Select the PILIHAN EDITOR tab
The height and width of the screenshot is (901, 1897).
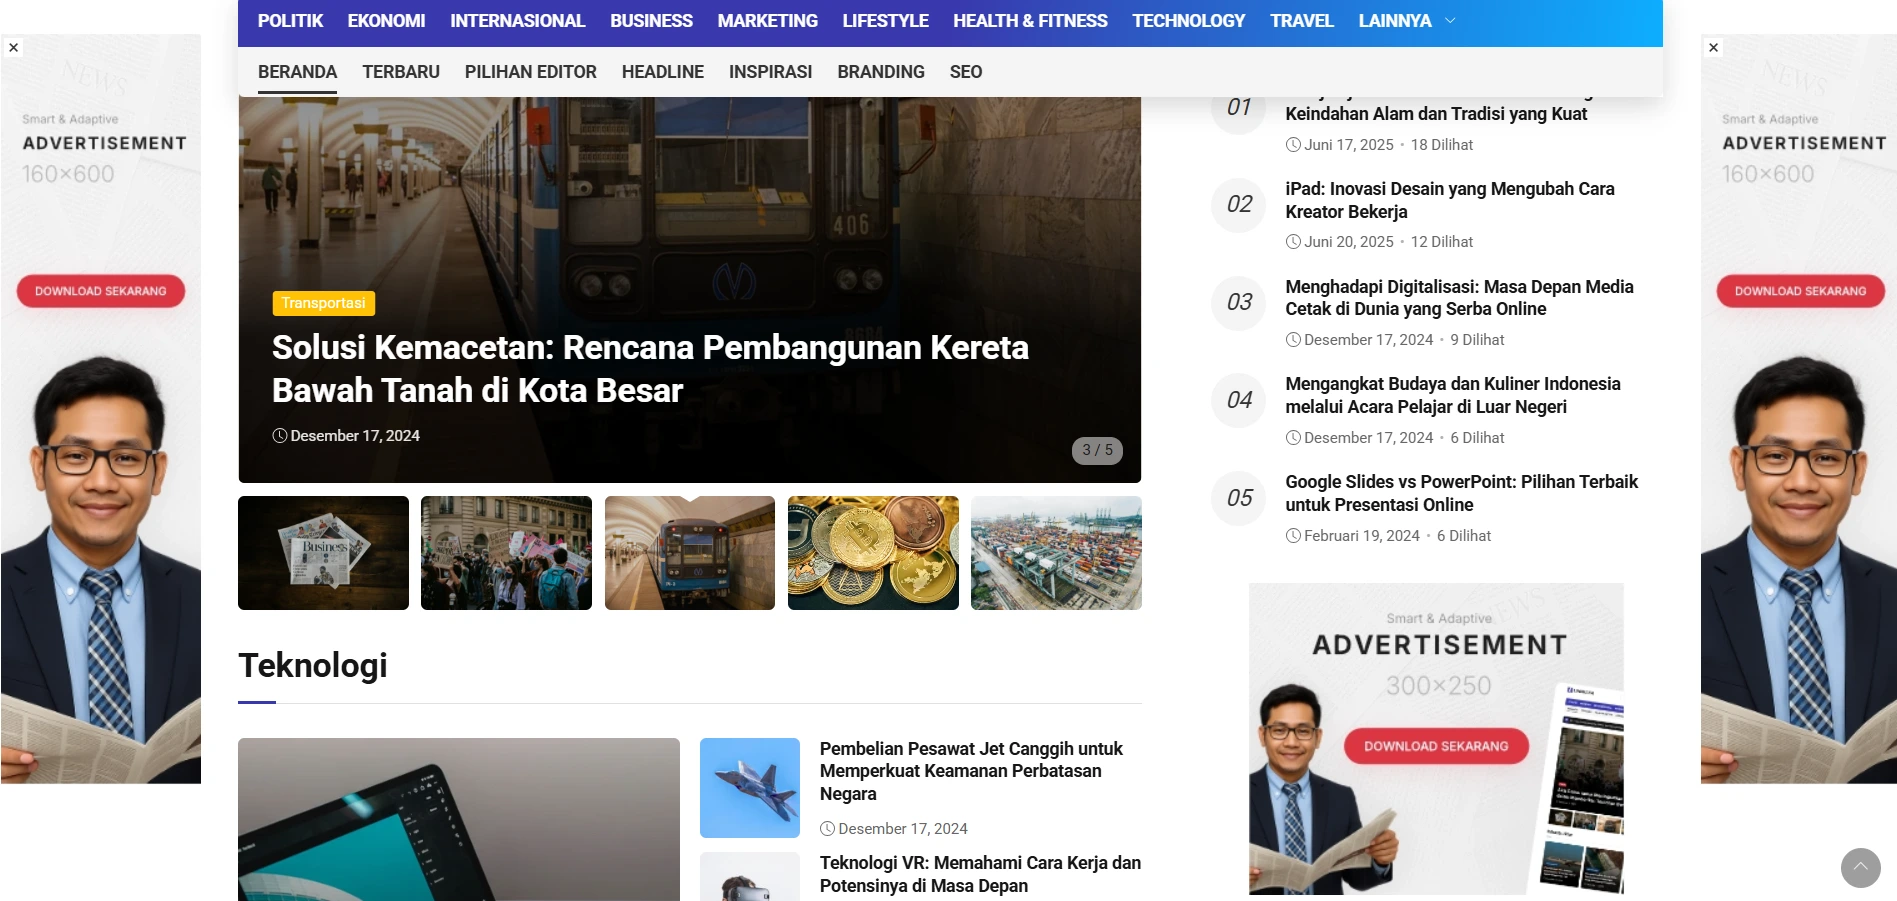[x=530, y=72]
